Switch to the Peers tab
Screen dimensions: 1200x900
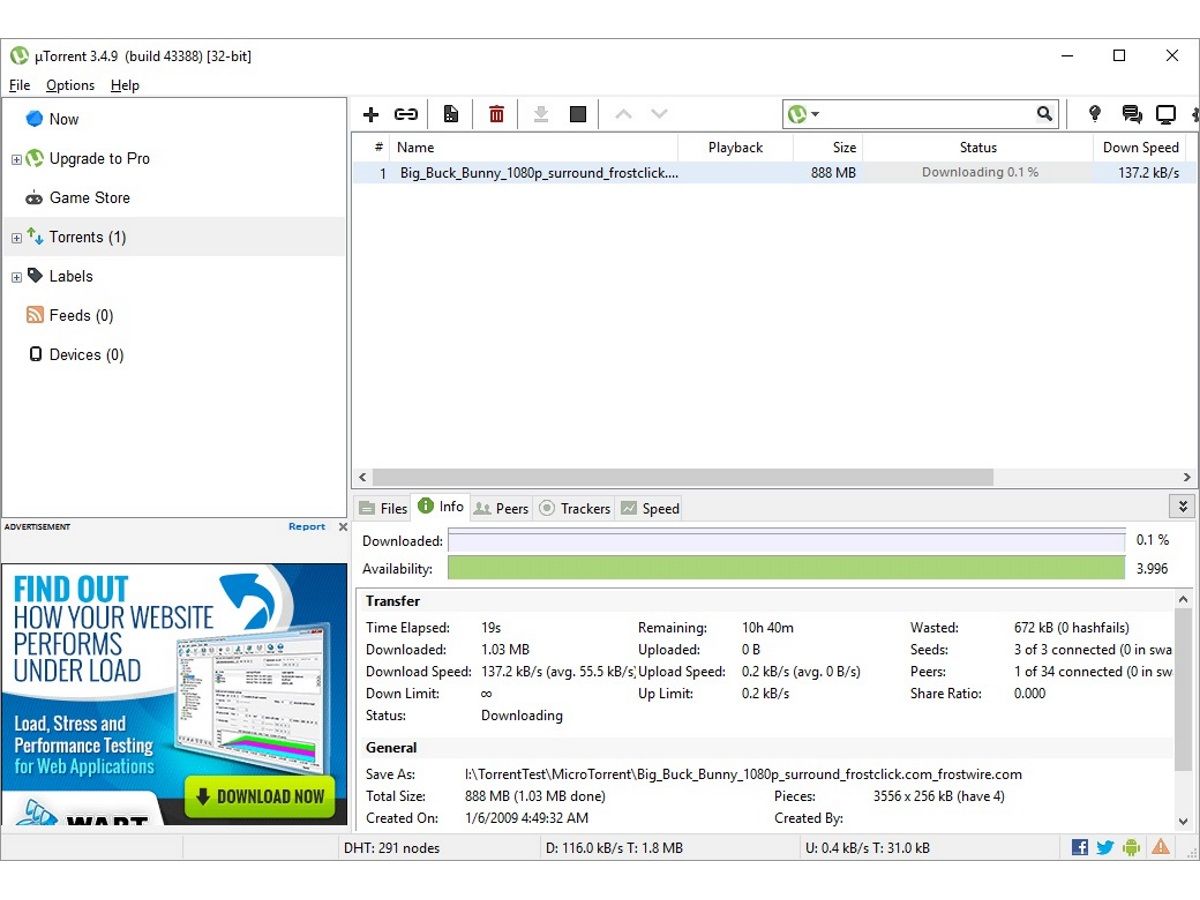(x=501, y=508)
